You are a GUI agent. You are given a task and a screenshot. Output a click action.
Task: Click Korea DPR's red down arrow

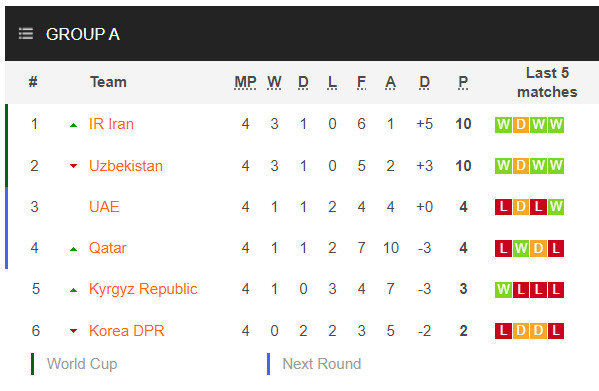(x=74, y=331)
